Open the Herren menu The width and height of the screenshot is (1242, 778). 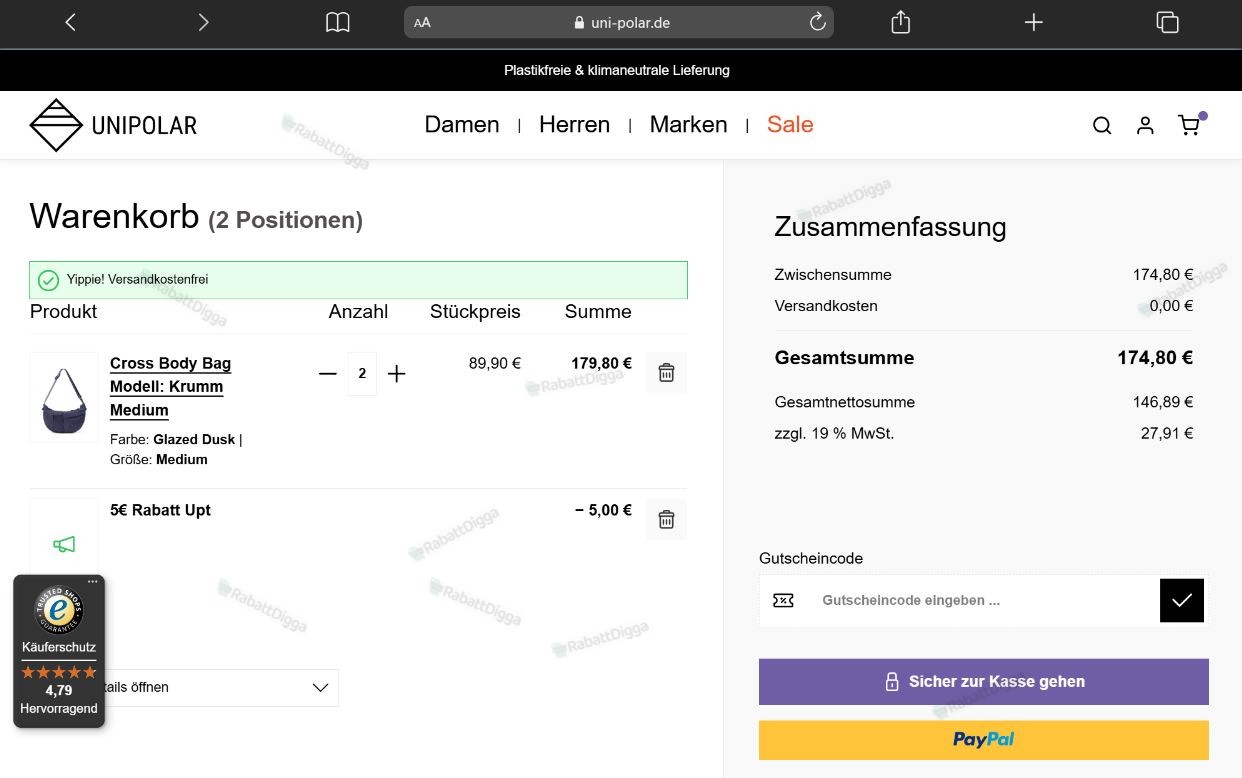[574, 125]
